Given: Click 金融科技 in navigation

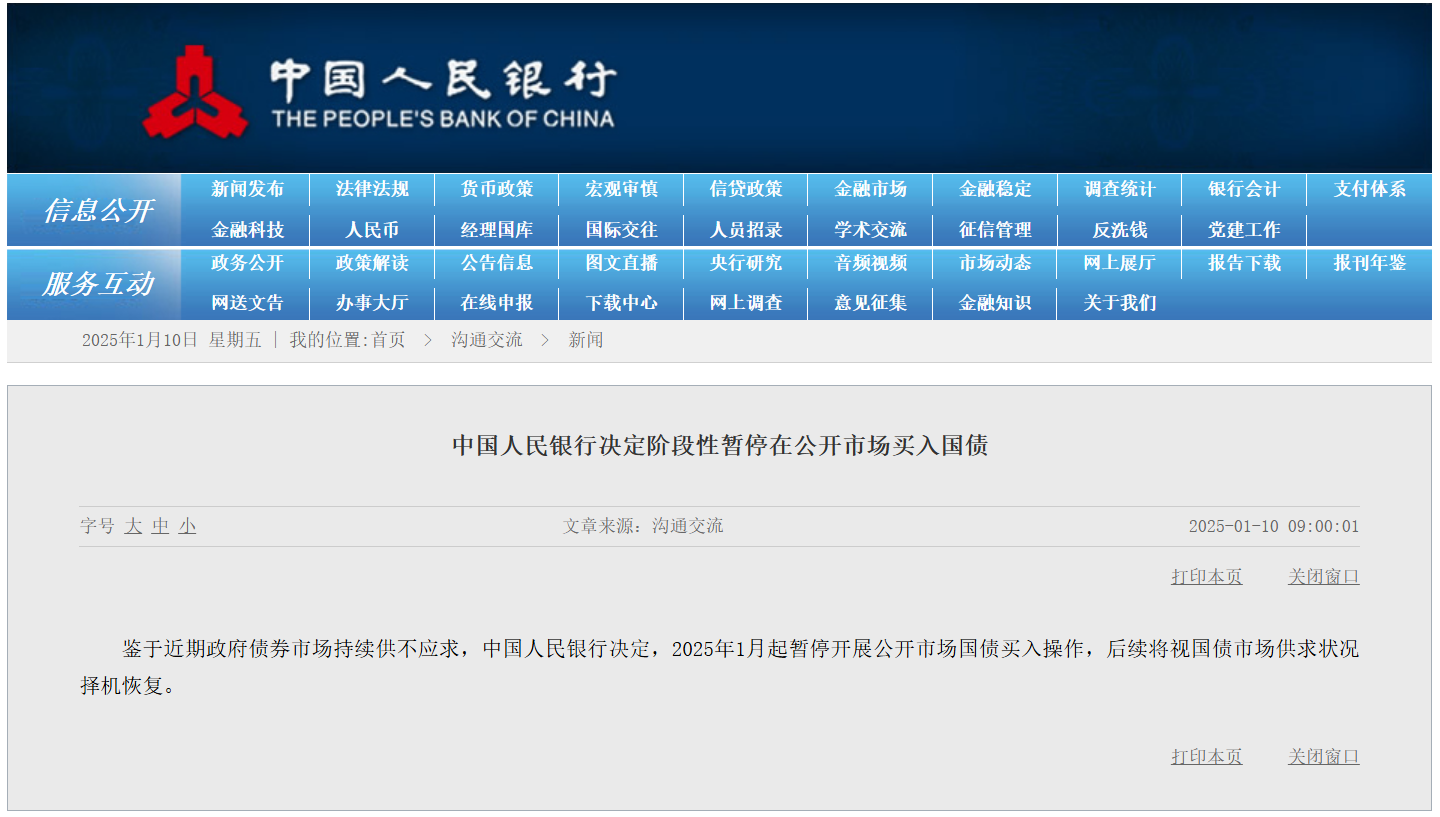Looking at the screenshot, I should click(x=247, y=230).
